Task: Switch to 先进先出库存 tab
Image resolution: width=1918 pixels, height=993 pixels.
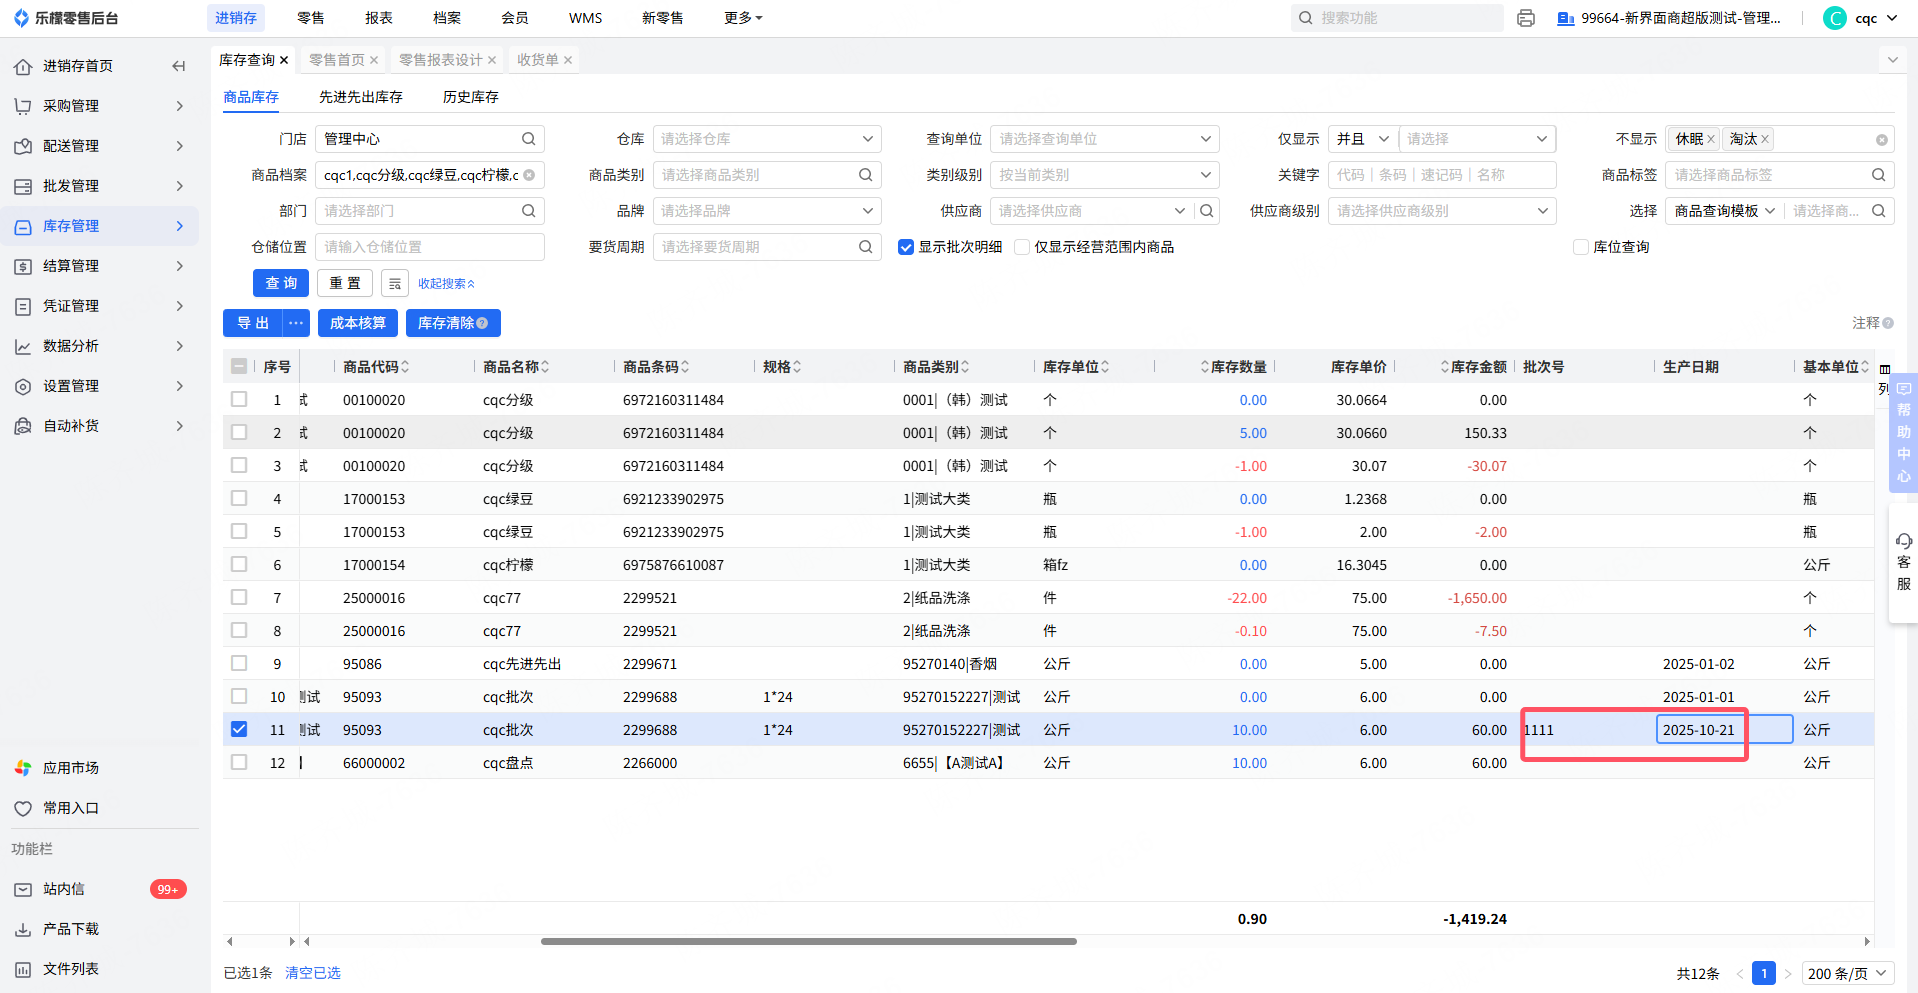Action: 360,97
